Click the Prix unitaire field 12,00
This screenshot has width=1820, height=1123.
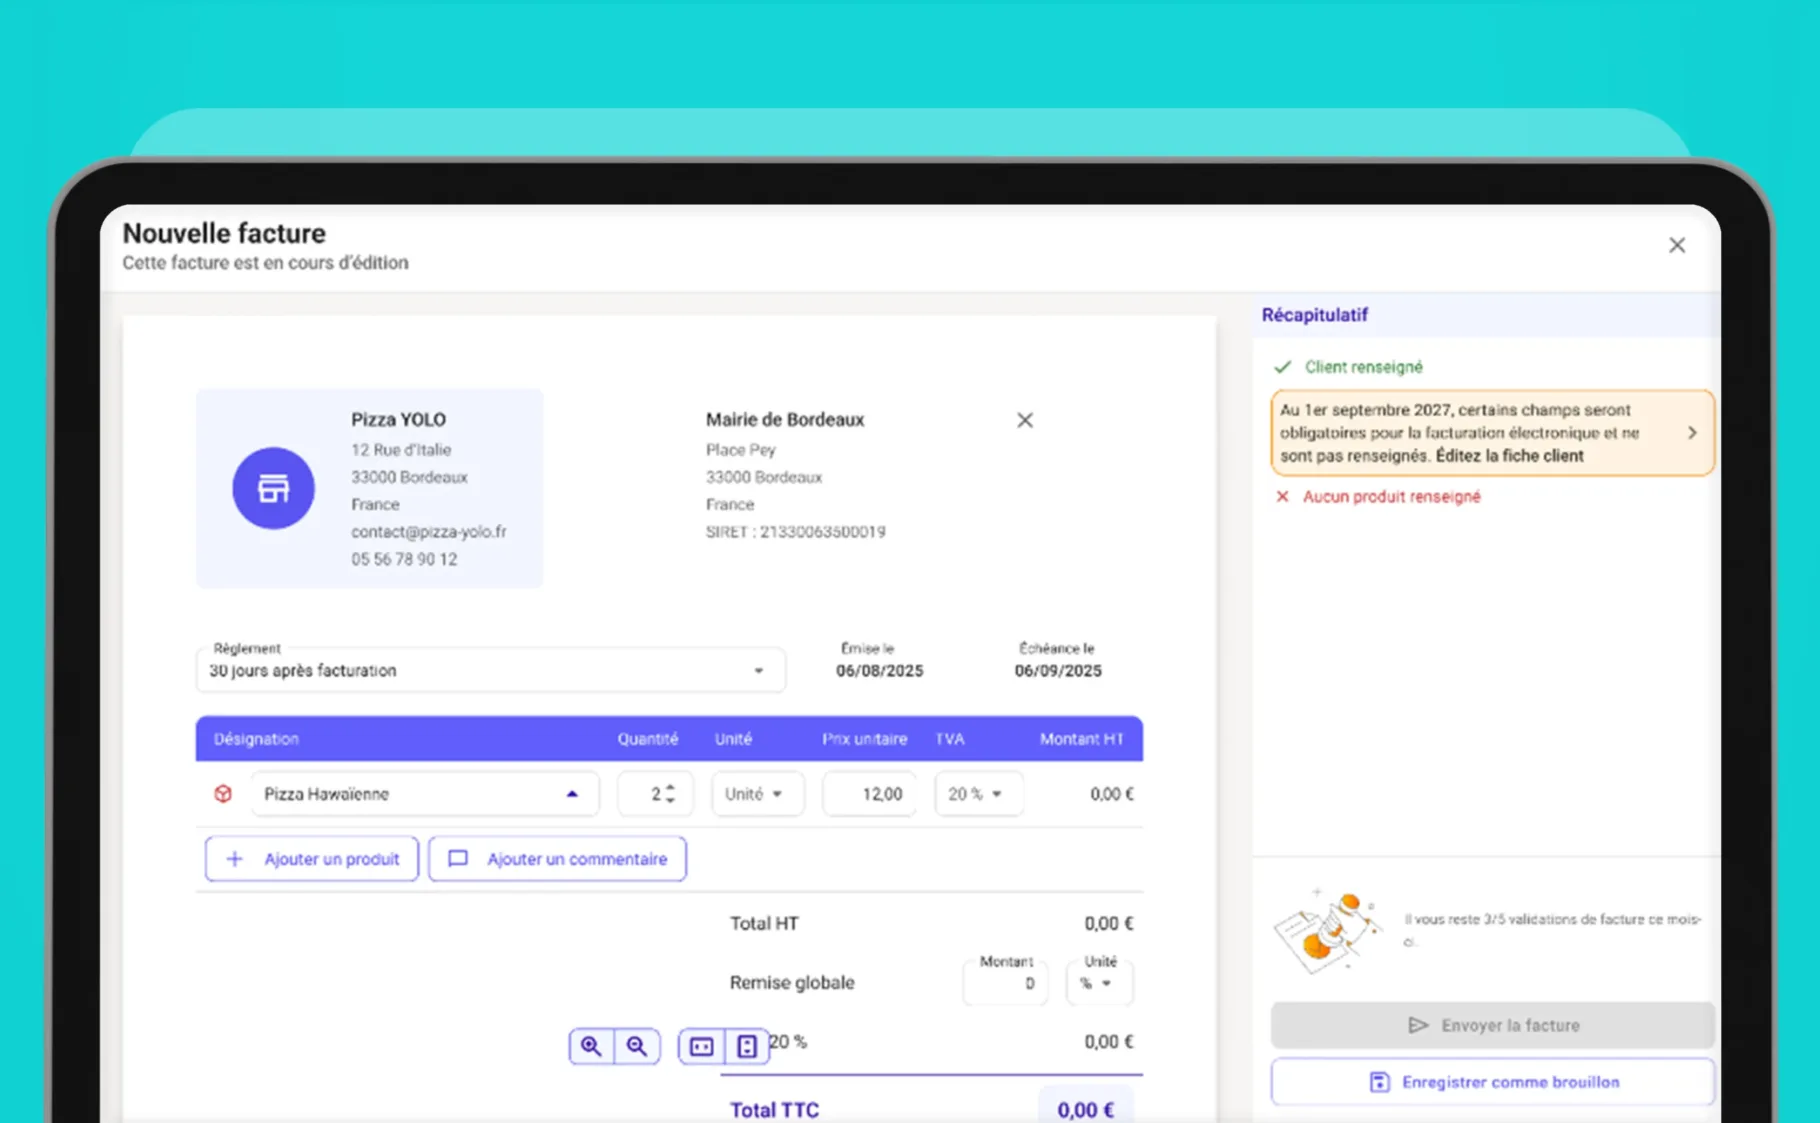click(868, 794)
